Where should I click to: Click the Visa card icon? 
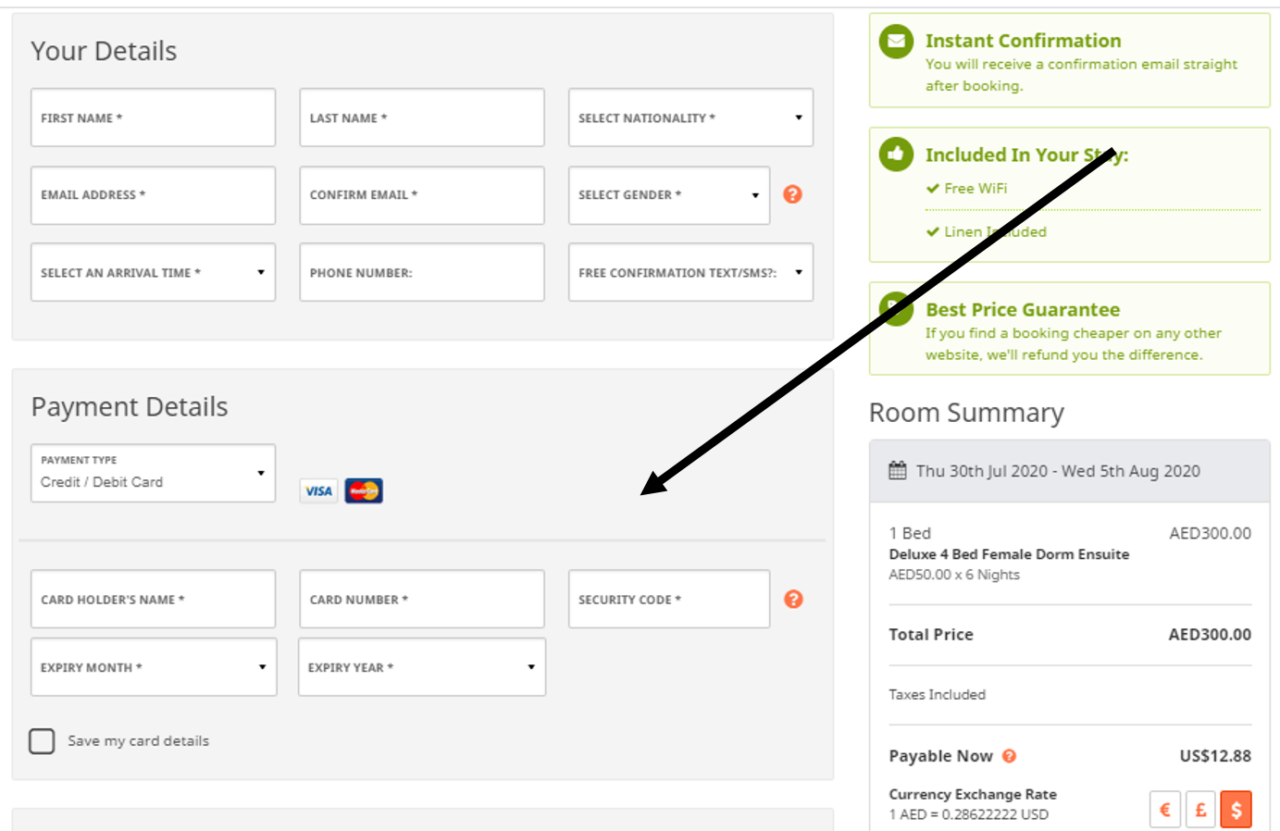pyautogui.click(x=318, y=490)
